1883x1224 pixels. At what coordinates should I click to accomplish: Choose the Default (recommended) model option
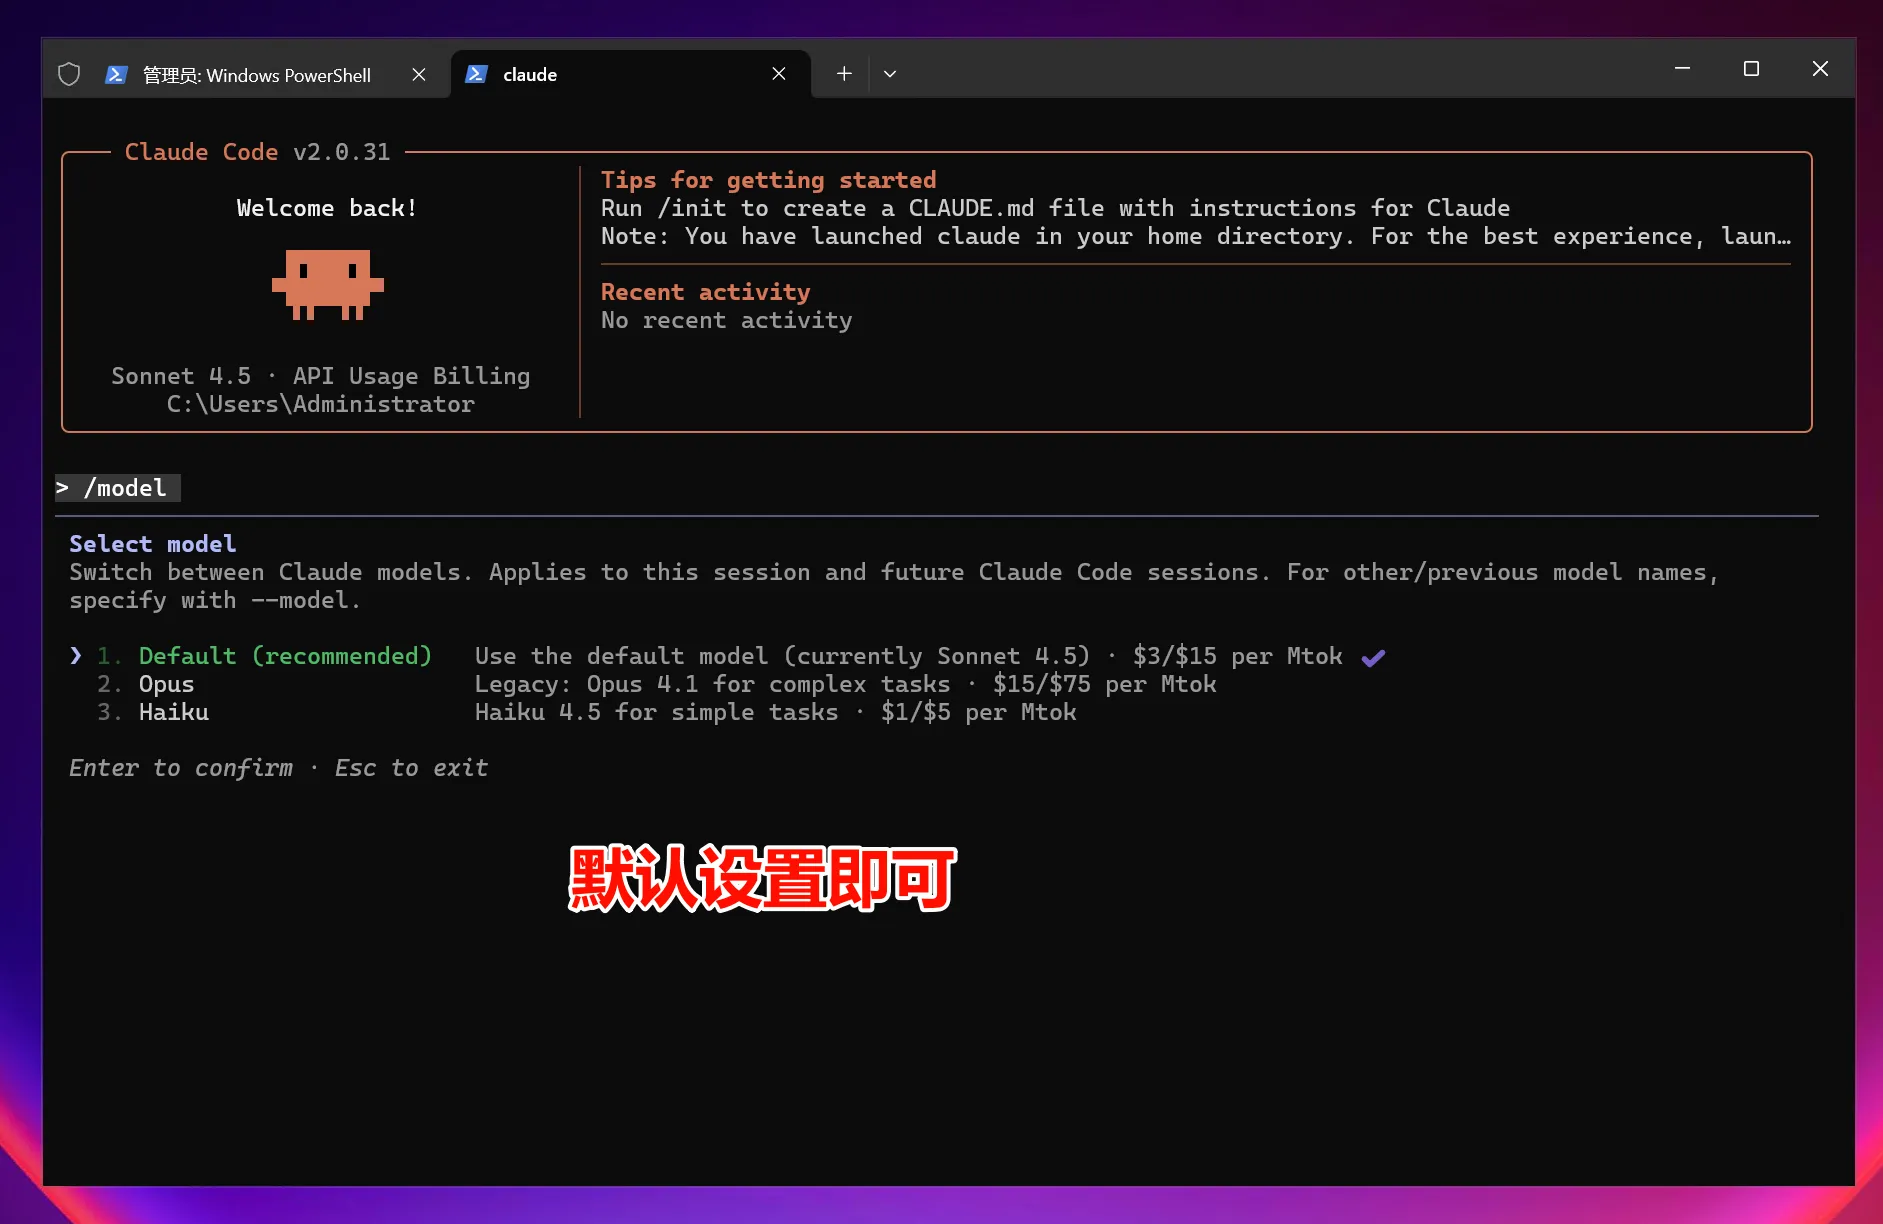(285, 656)
